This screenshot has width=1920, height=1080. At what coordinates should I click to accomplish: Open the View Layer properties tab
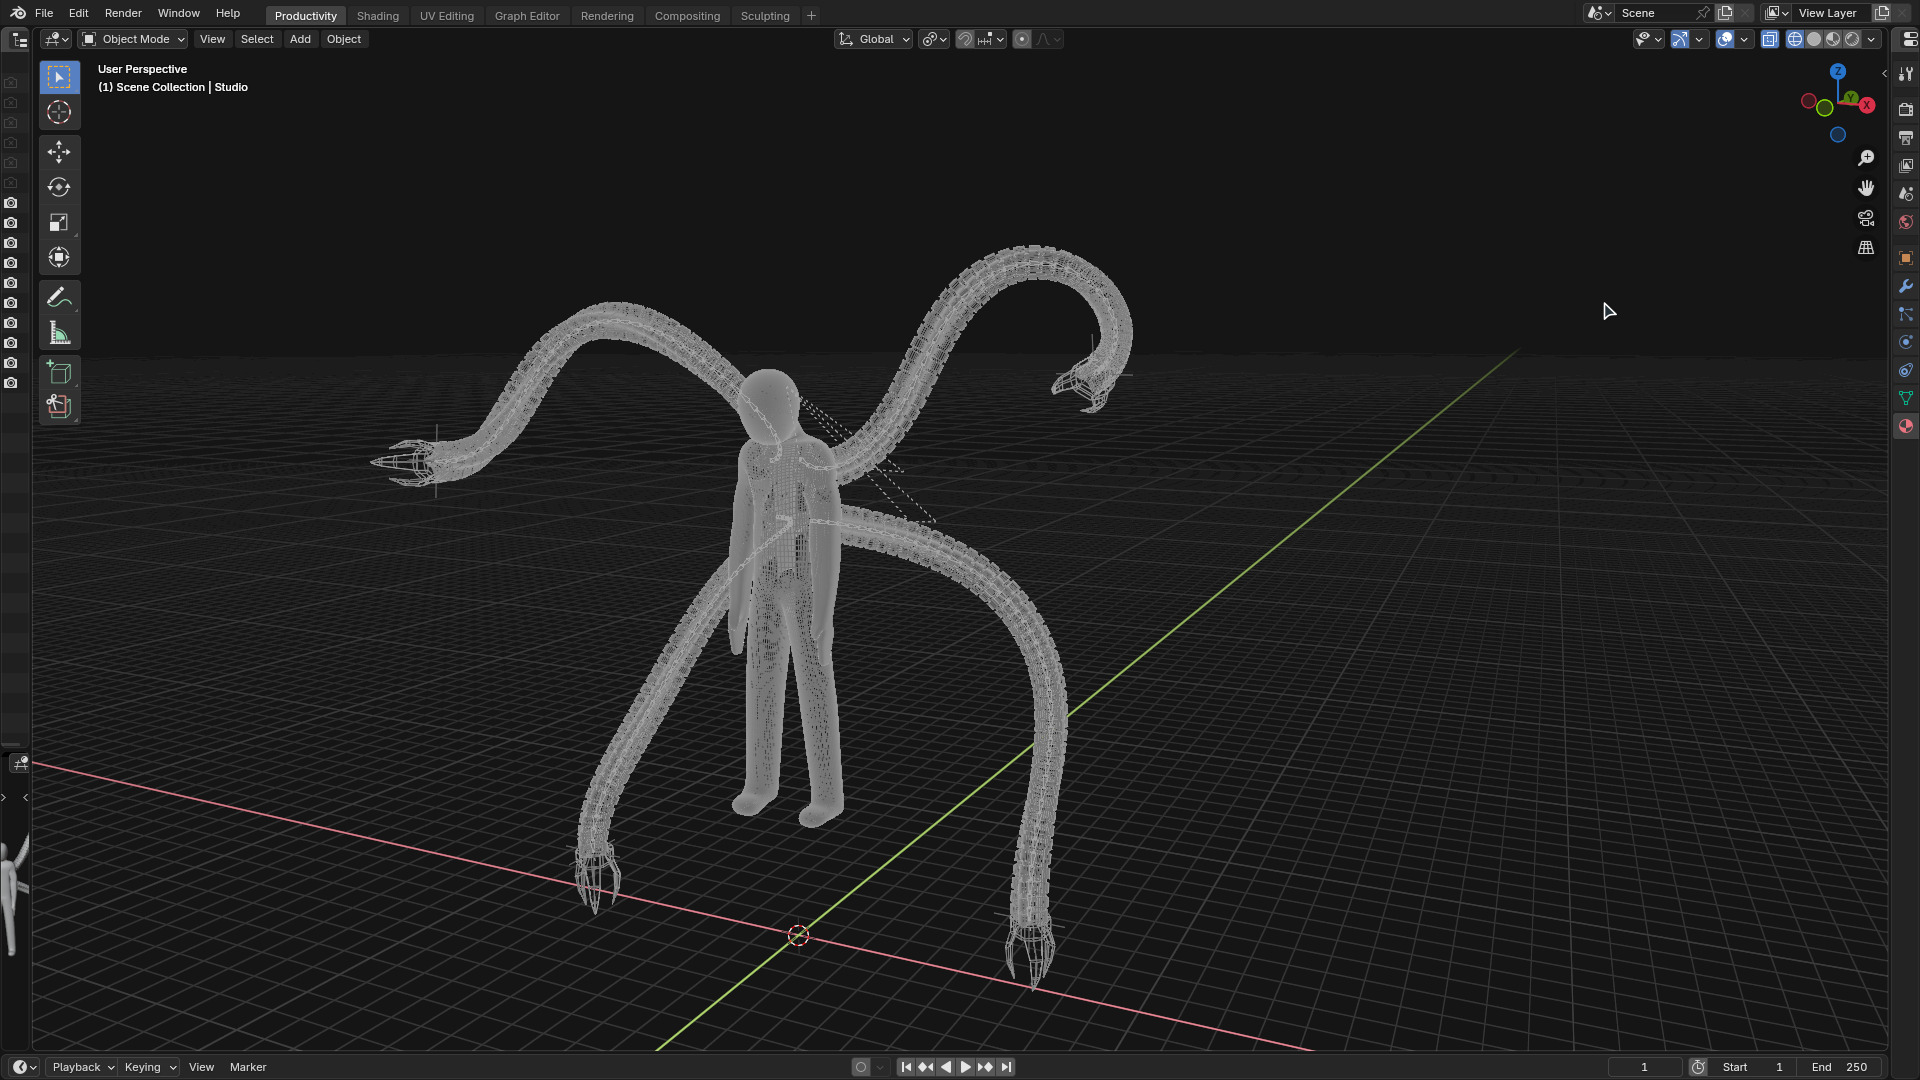pyautogui.click(x=1906, y=165)
